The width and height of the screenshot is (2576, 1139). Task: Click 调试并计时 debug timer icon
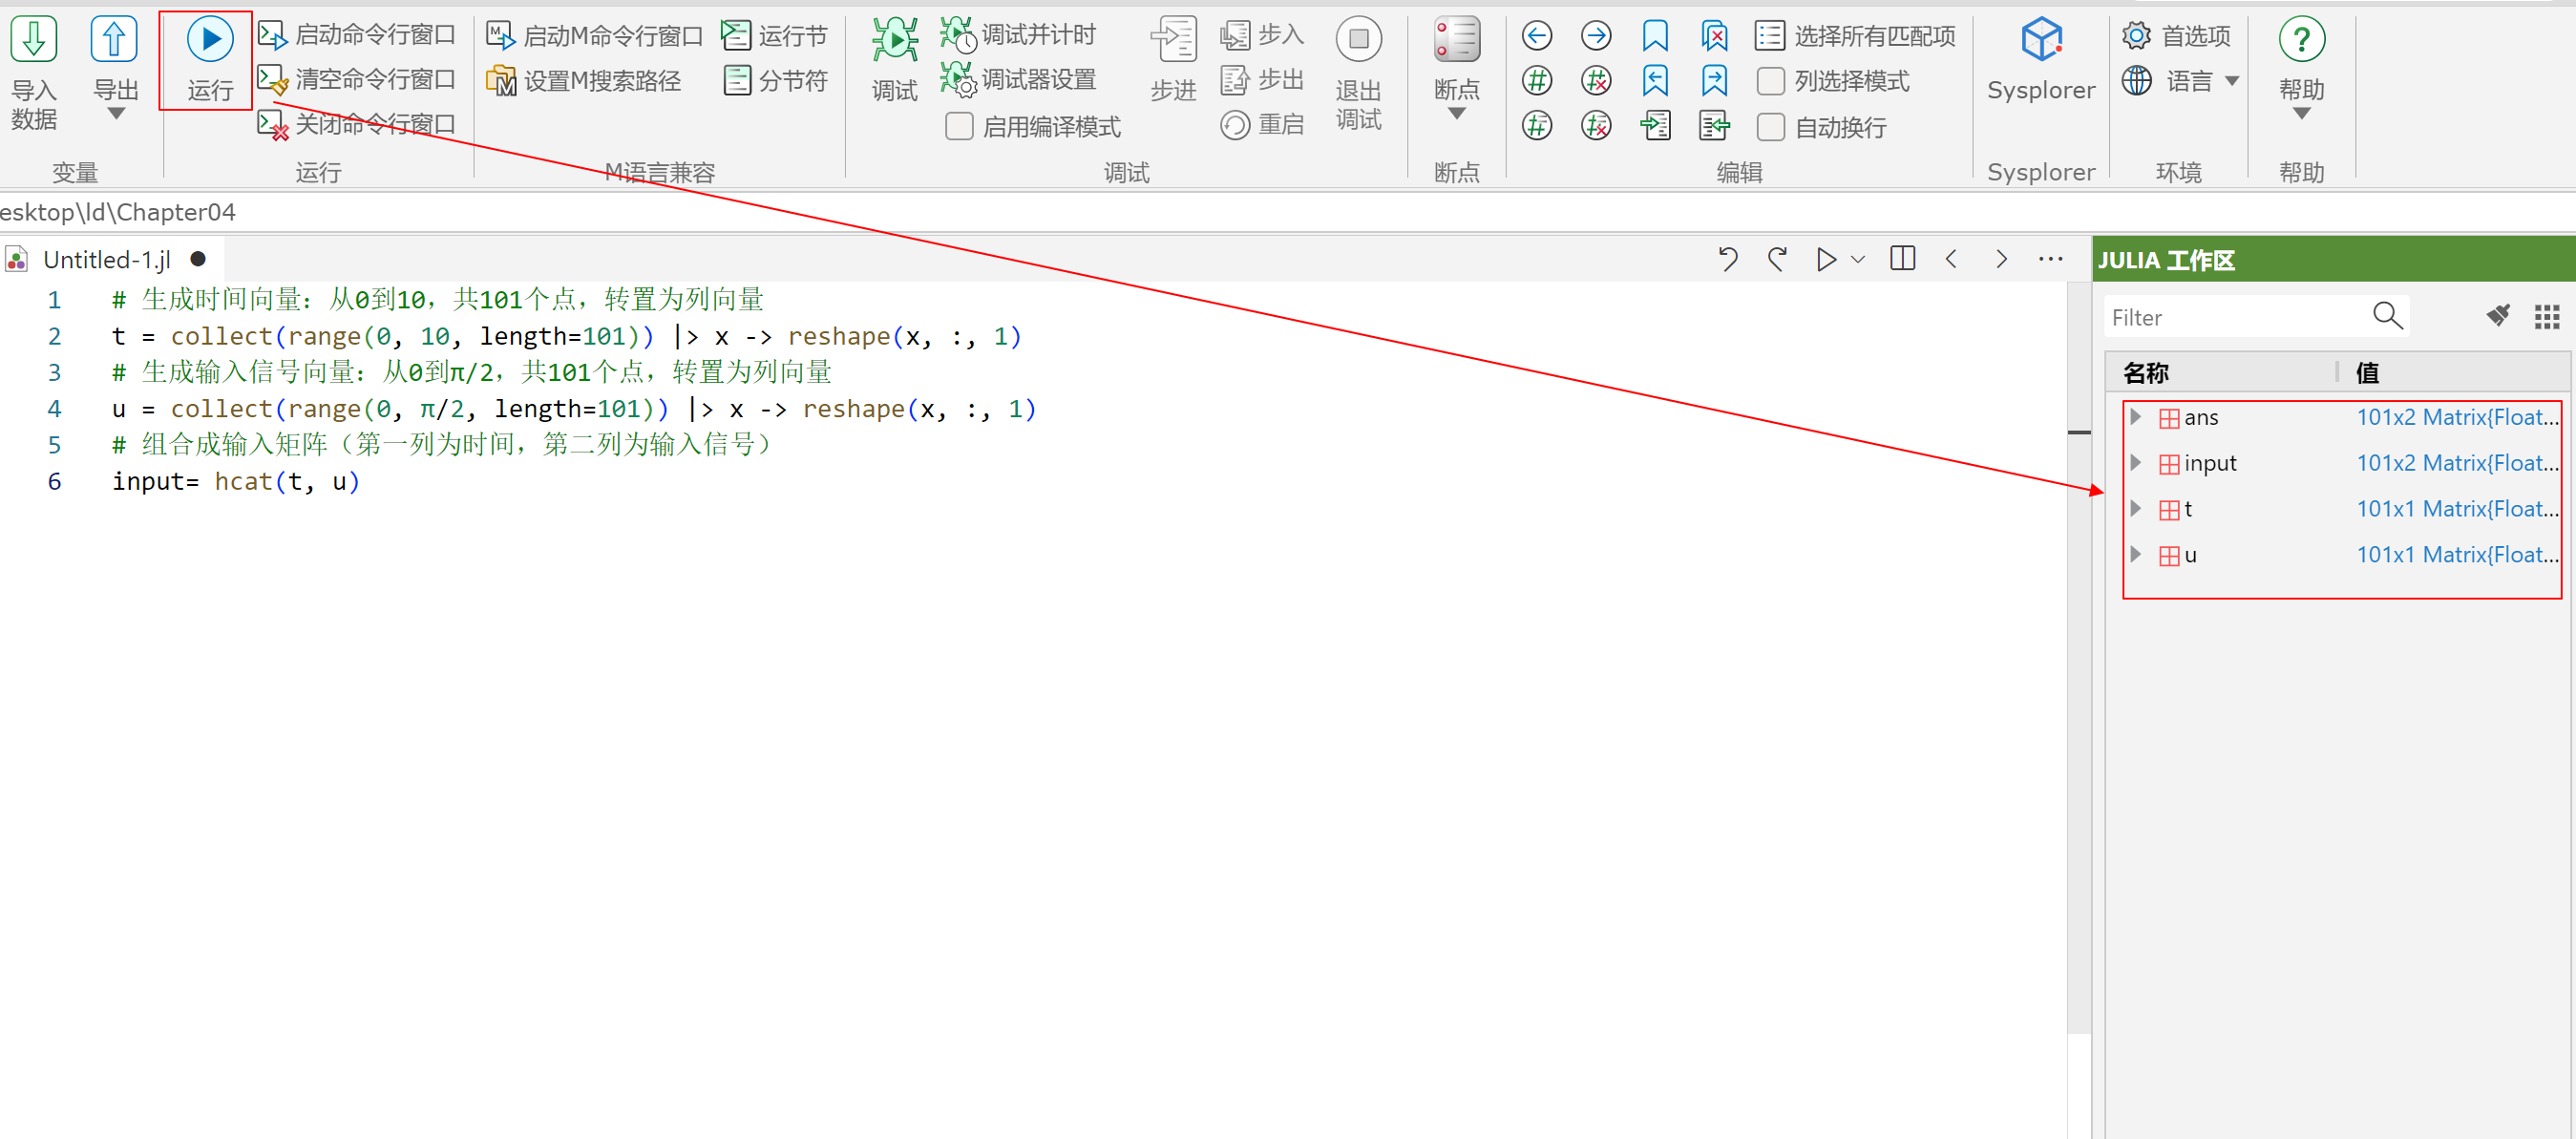click(x=957, y=35)
